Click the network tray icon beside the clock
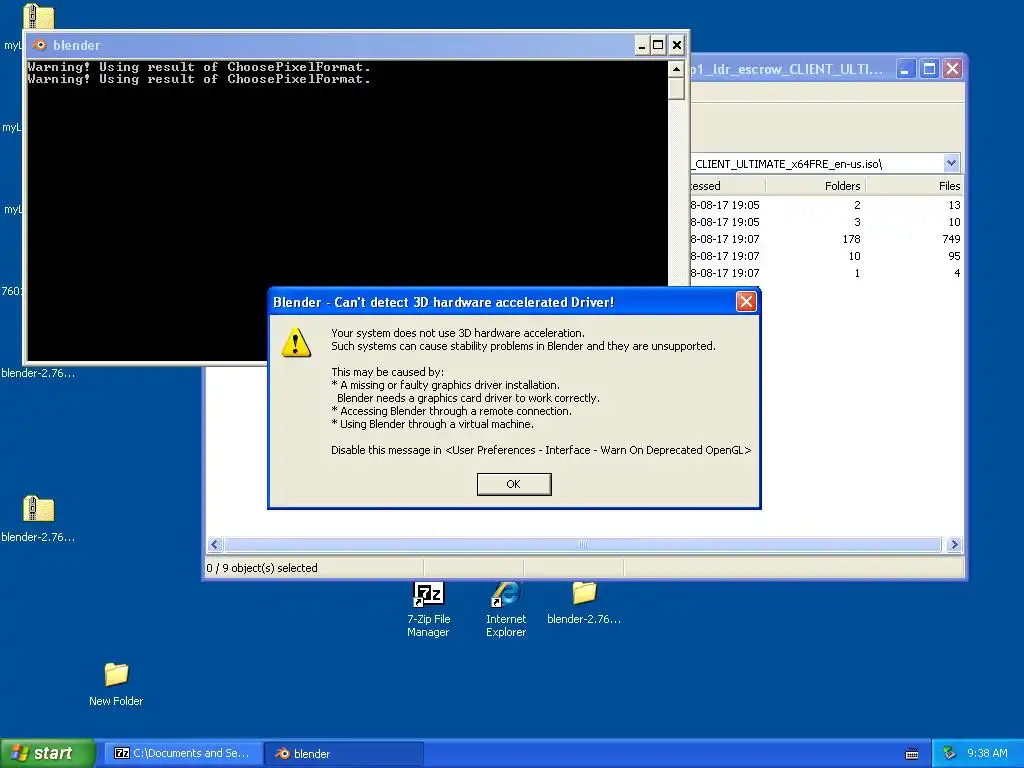The image size is (1024, 768). (949, 753)
